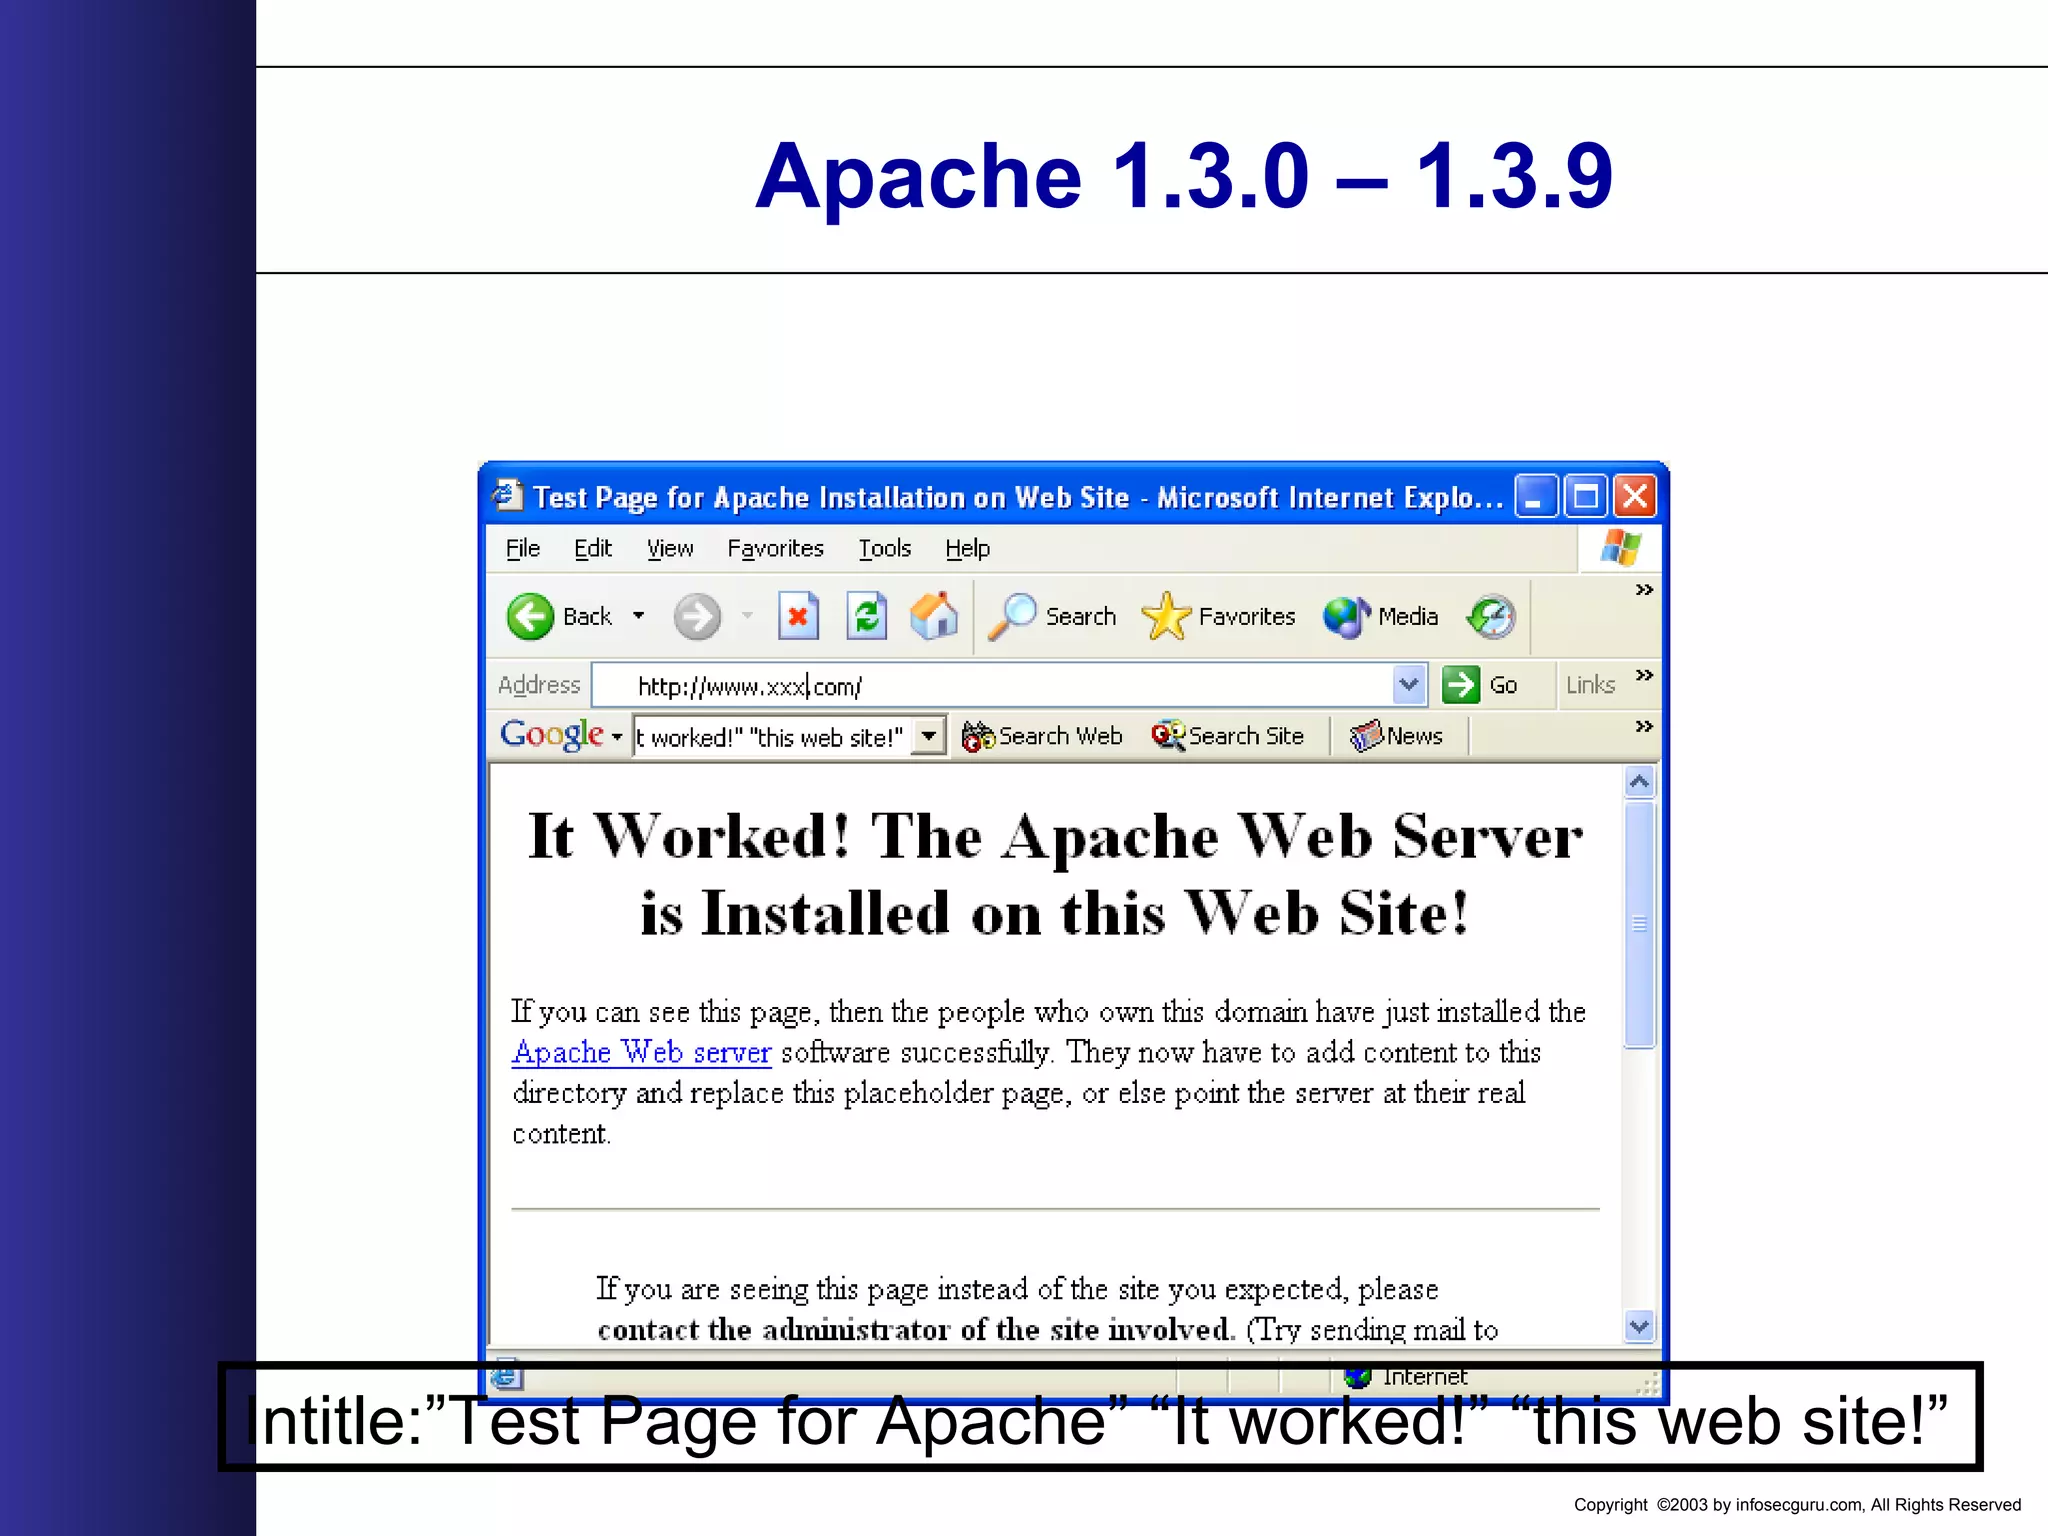This screenshot has width=2048, height=1536.
Task: Expand the Links toolbar chevron
Action: click(1643, 675)
